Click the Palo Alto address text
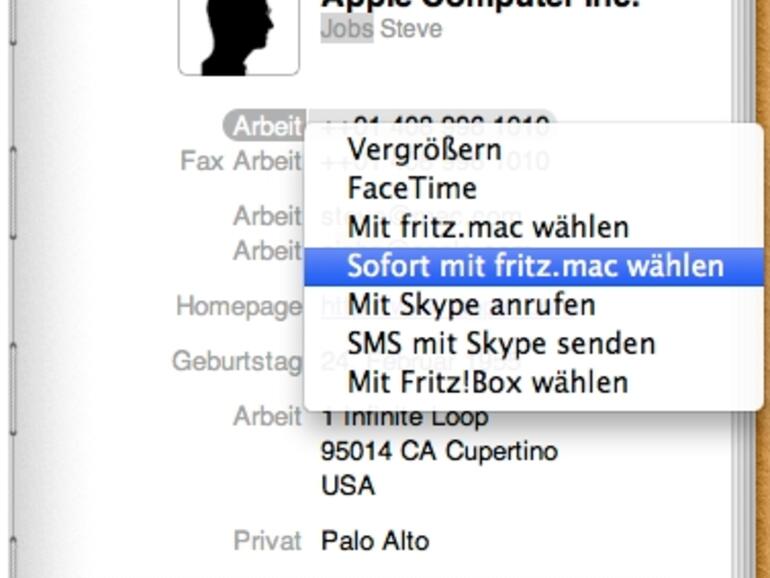Screen dimensions: 770x578 pyautogui.click(x=375, y=541)
